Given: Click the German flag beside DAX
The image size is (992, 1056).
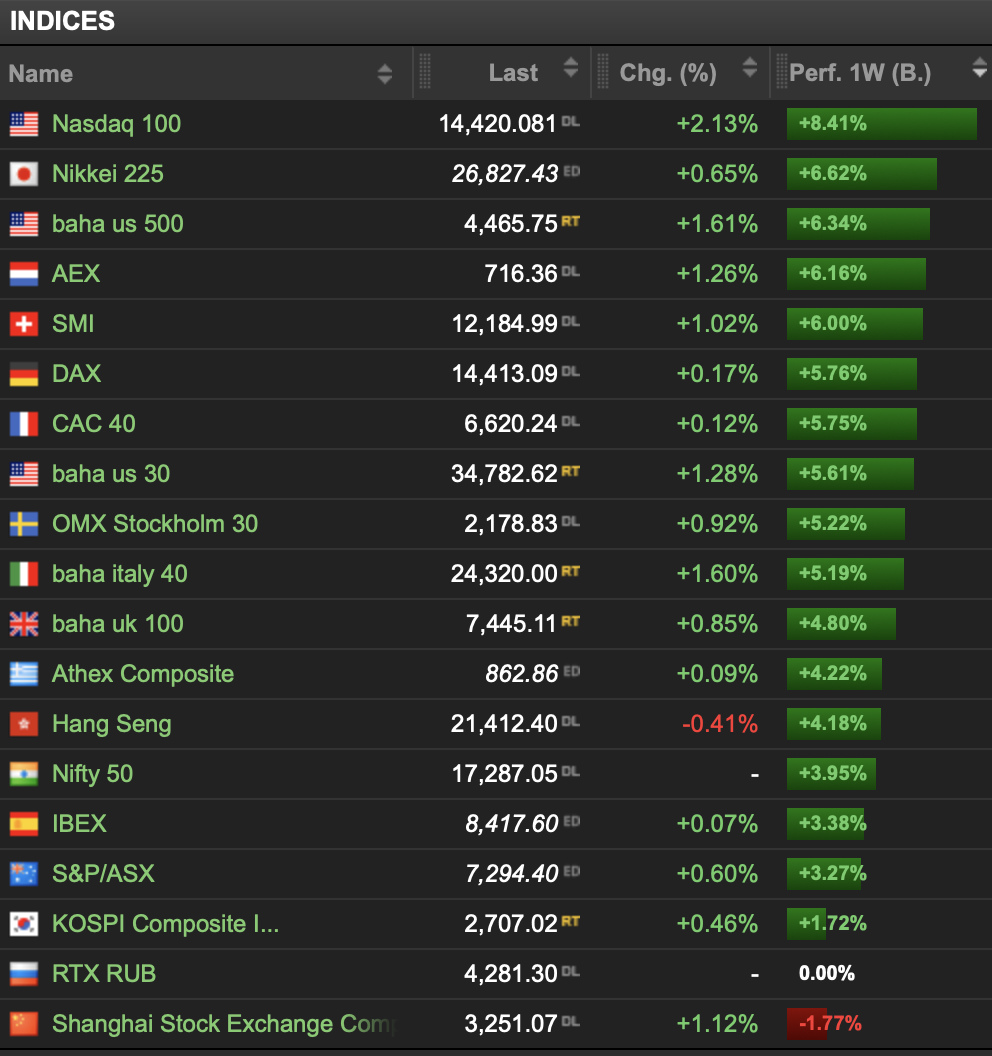Looking at the screenshot, I should pyautogui.click(x=24, y=374).
